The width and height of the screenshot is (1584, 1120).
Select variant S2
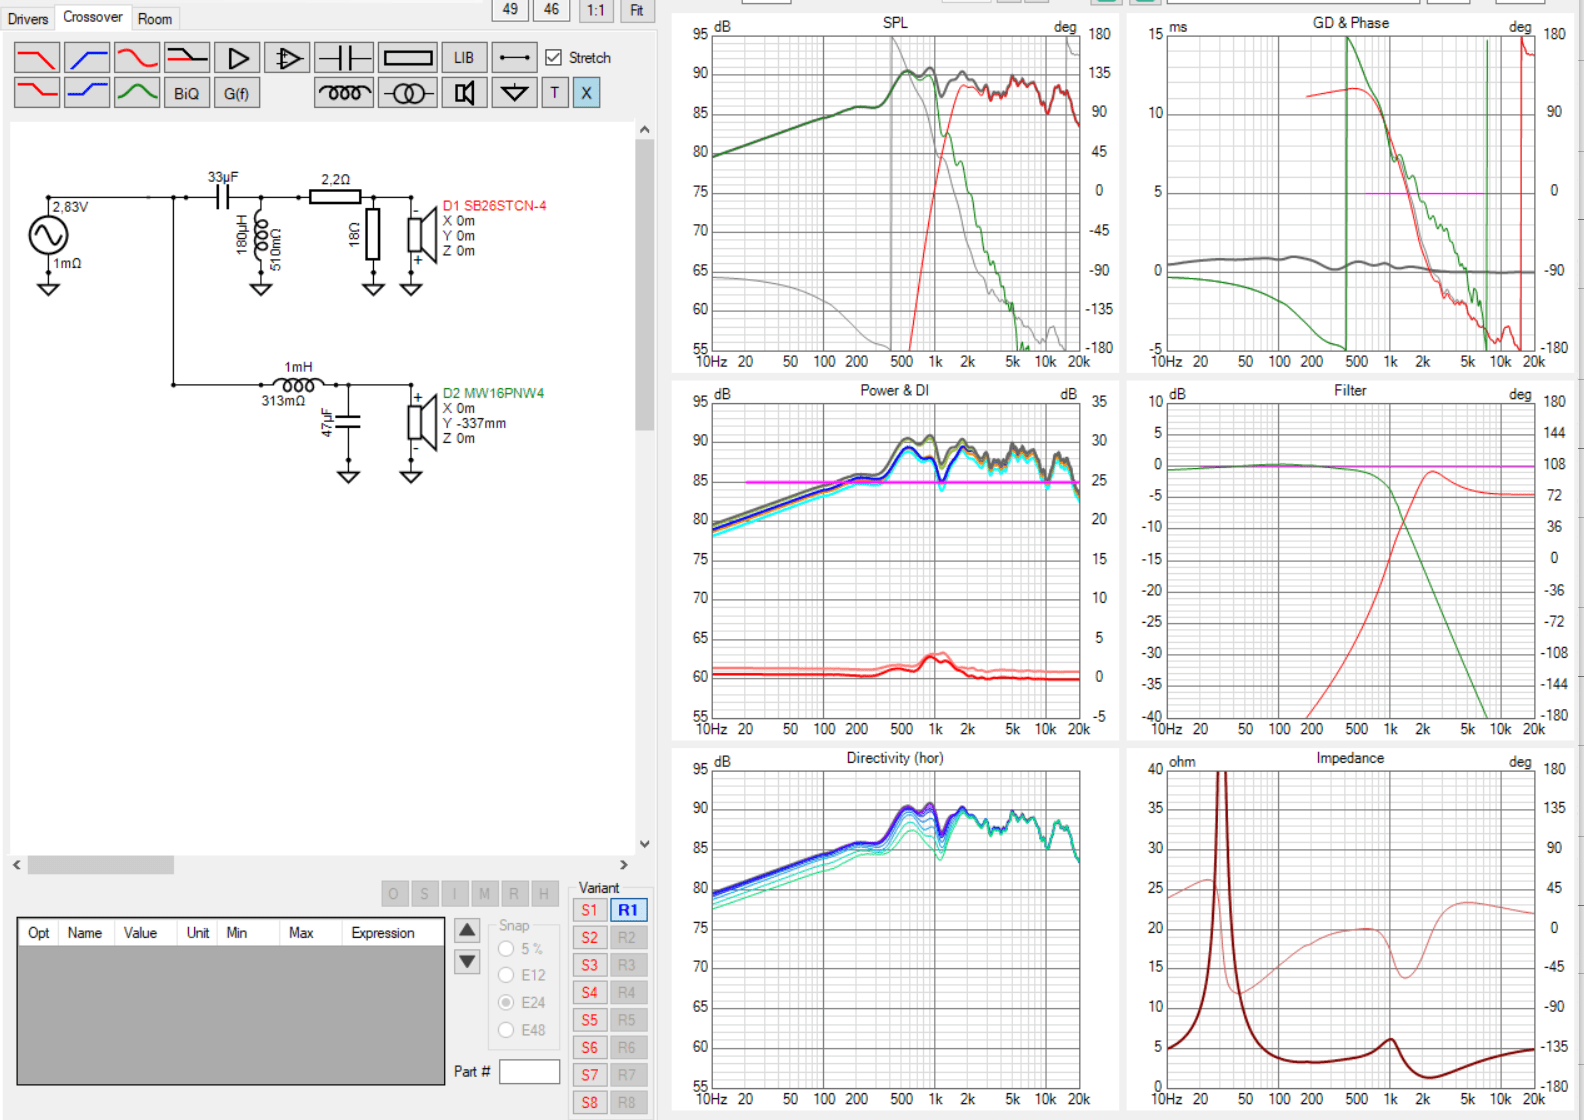pos(590,938)
